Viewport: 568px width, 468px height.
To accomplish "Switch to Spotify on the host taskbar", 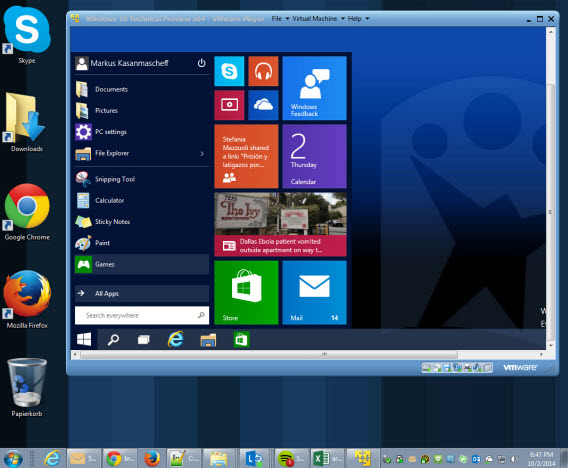I will [292, 459].
